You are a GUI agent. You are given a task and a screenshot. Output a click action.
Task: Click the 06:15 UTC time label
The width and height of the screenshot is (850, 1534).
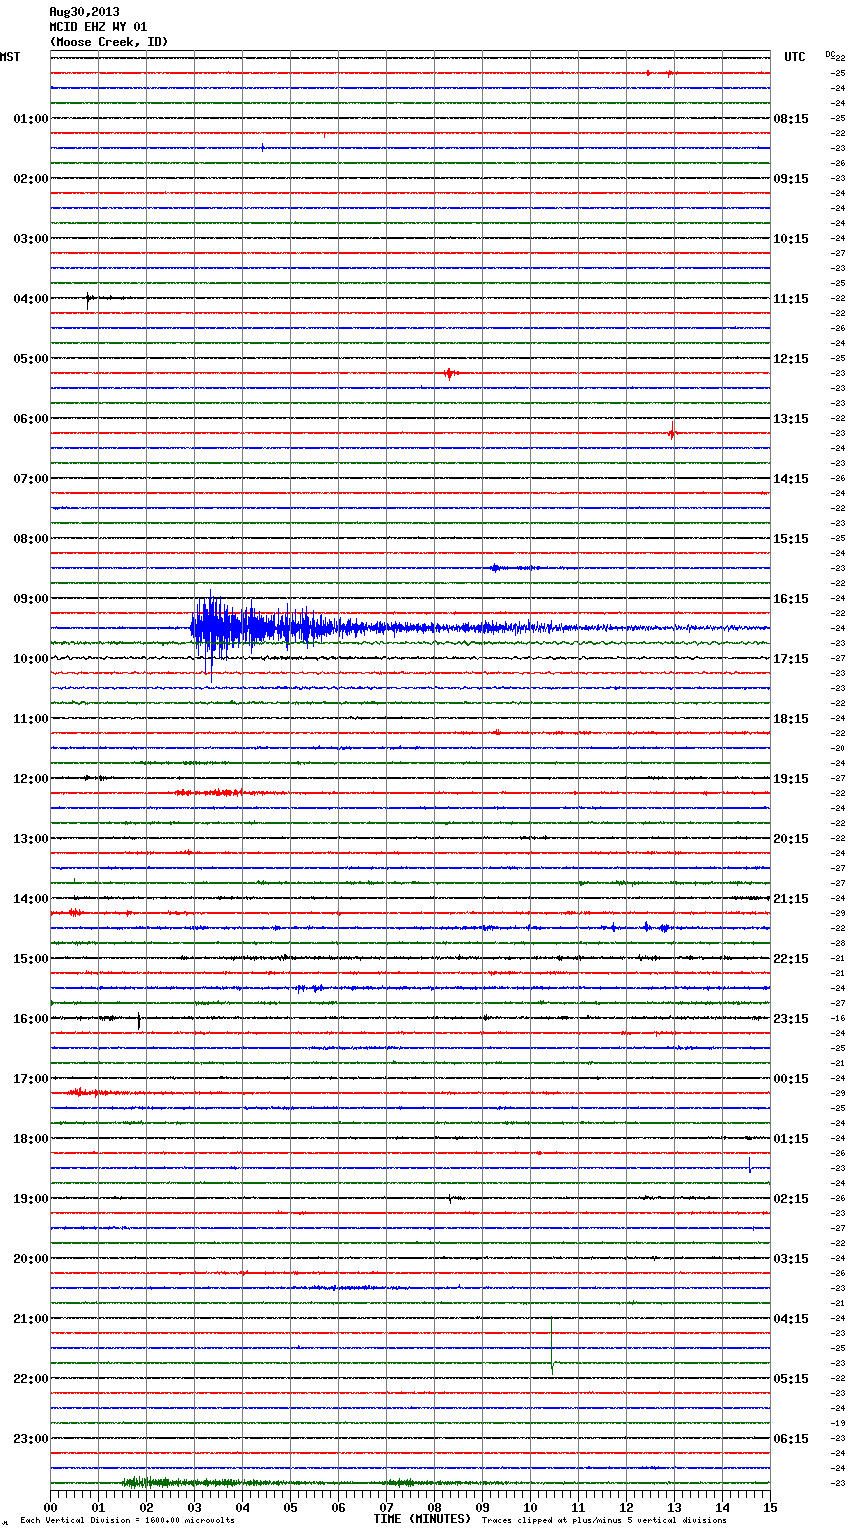[x=791, y=1439]
